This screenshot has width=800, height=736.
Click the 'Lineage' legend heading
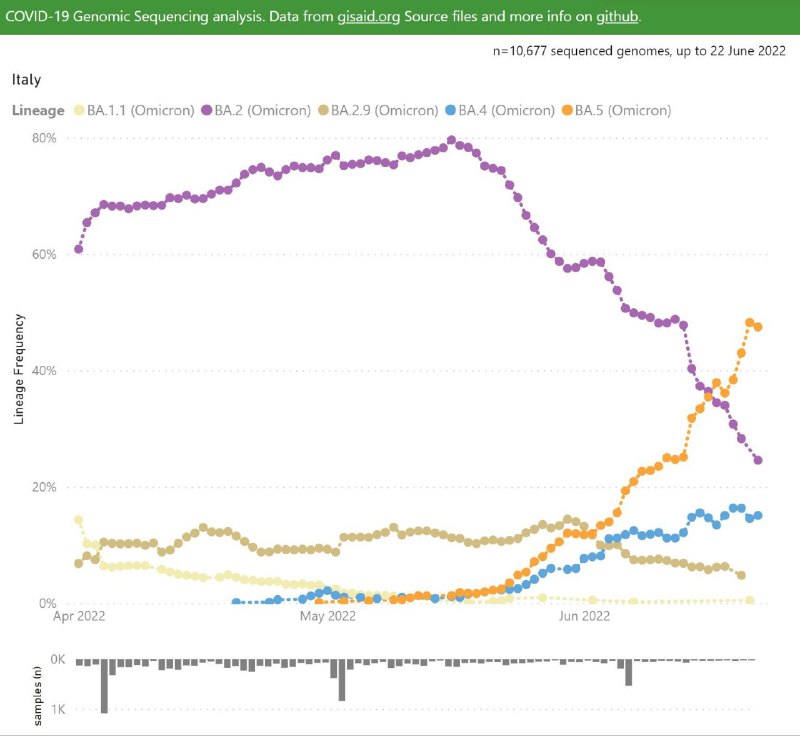pyautogui.click(x=38, y=110)
